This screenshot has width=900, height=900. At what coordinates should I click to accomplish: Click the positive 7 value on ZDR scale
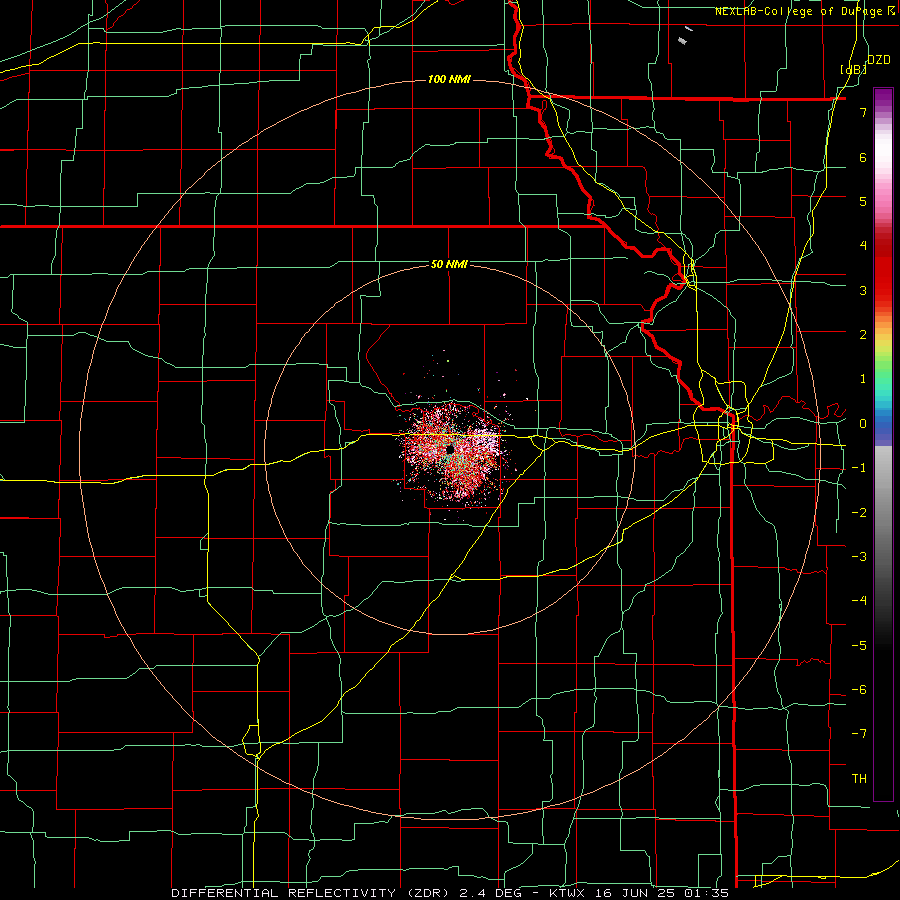coord(863,112)
